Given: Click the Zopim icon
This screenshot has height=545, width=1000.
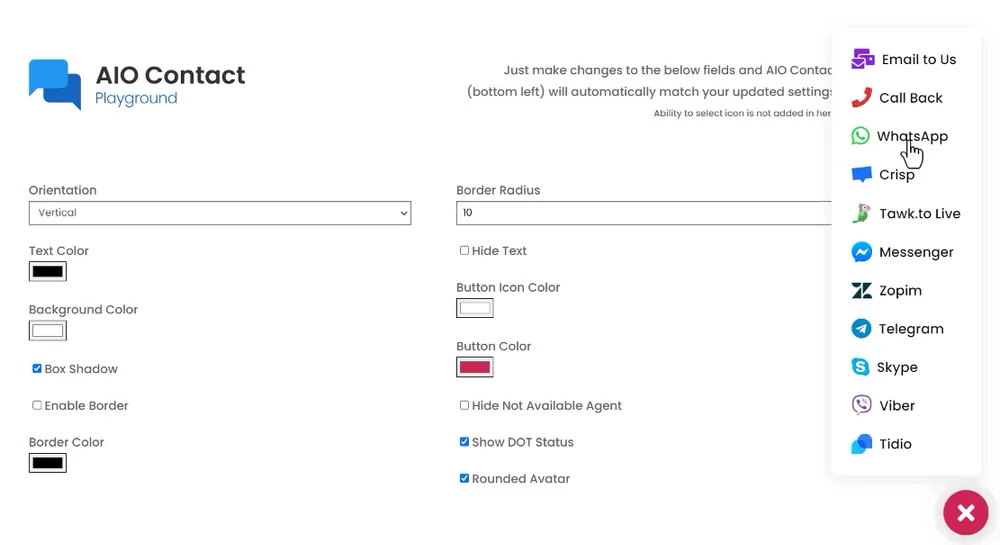Looking at the screenshot, I should pos(862,290).
